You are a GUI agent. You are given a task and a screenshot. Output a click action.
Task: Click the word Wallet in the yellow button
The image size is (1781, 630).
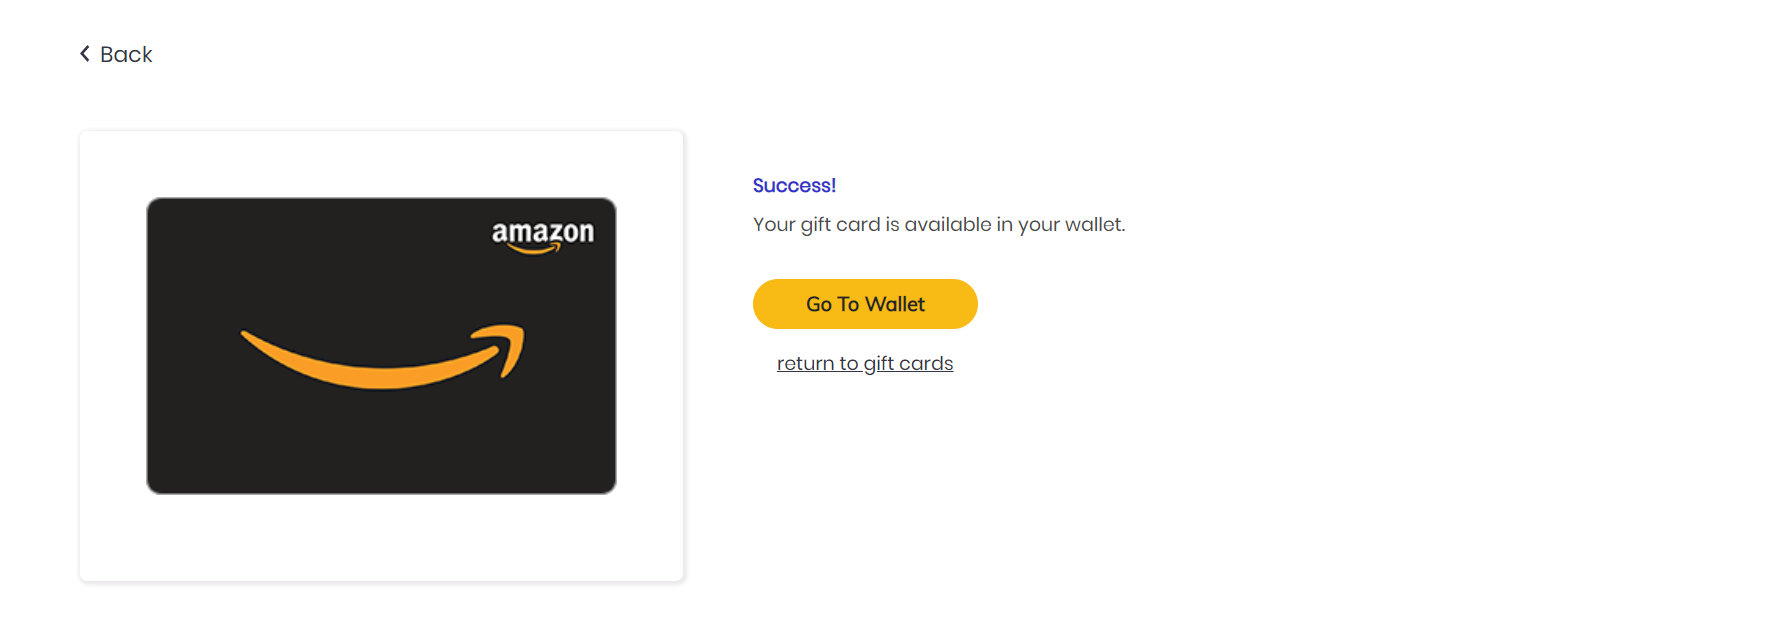(895, 305)
